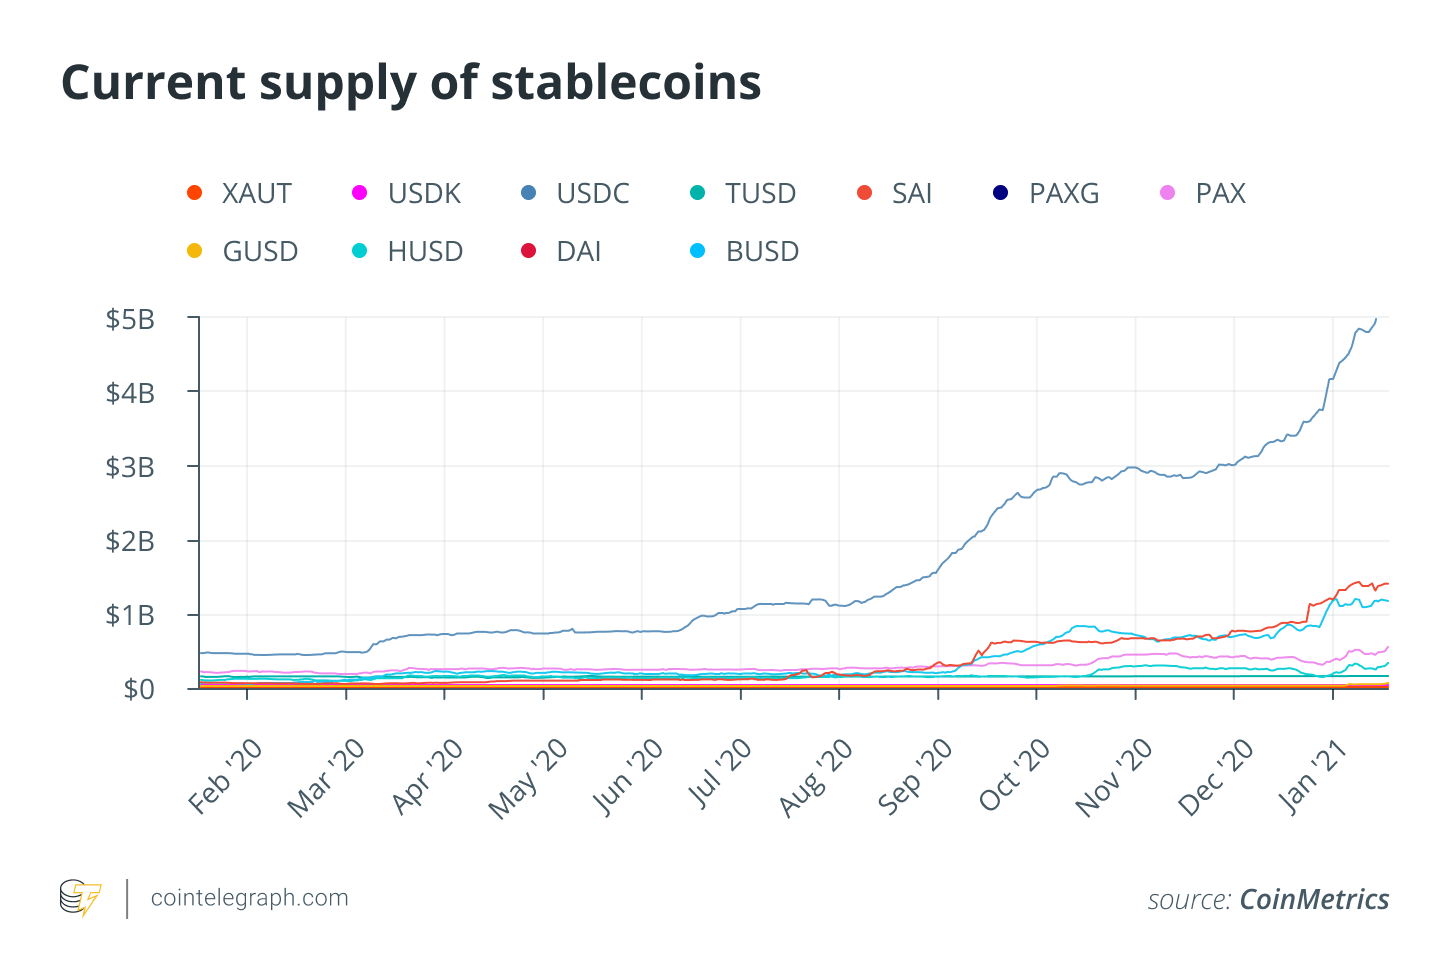This screenshot has width=1450, height=979.
Task: Click the Sep '20 x-axis label
Action: (x=915, y=776)
